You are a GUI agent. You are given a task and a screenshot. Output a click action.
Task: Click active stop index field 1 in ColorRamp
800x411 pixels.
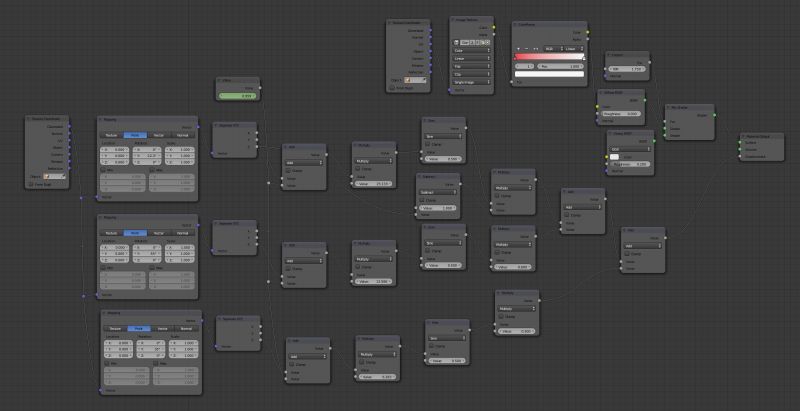point(525,66)
